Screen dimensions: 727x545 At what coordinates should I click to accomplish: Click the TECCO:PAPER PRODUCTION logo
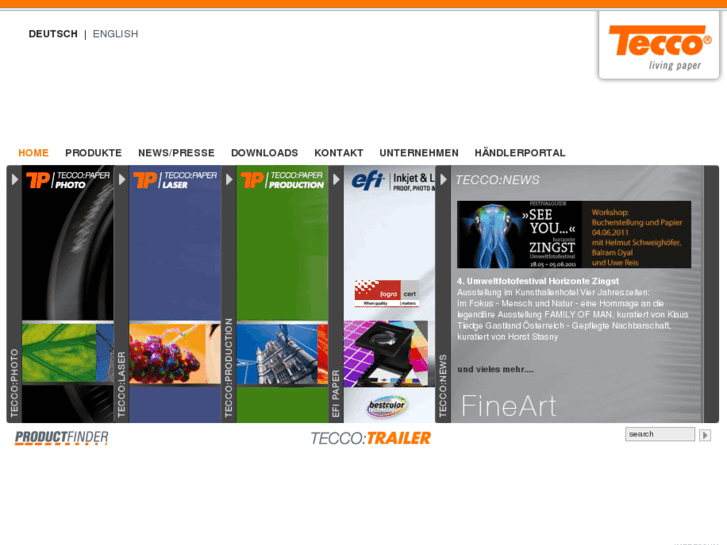[282, 180]
